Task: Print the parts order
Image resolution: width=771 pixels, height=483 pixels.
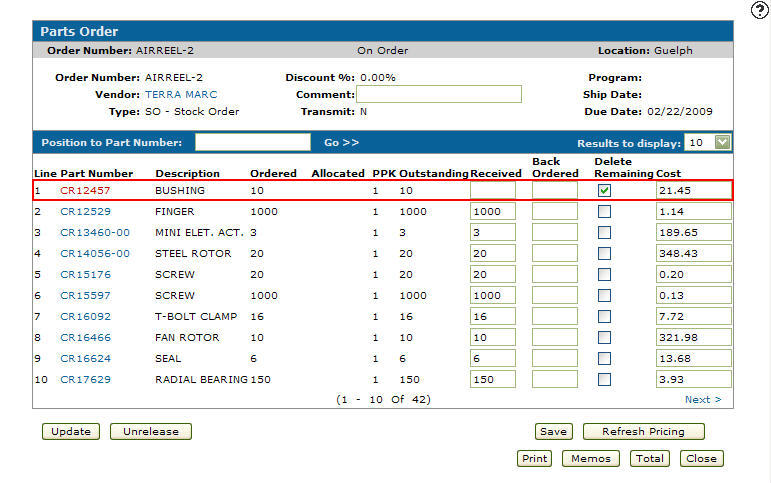Action: (x=534, y=458)
